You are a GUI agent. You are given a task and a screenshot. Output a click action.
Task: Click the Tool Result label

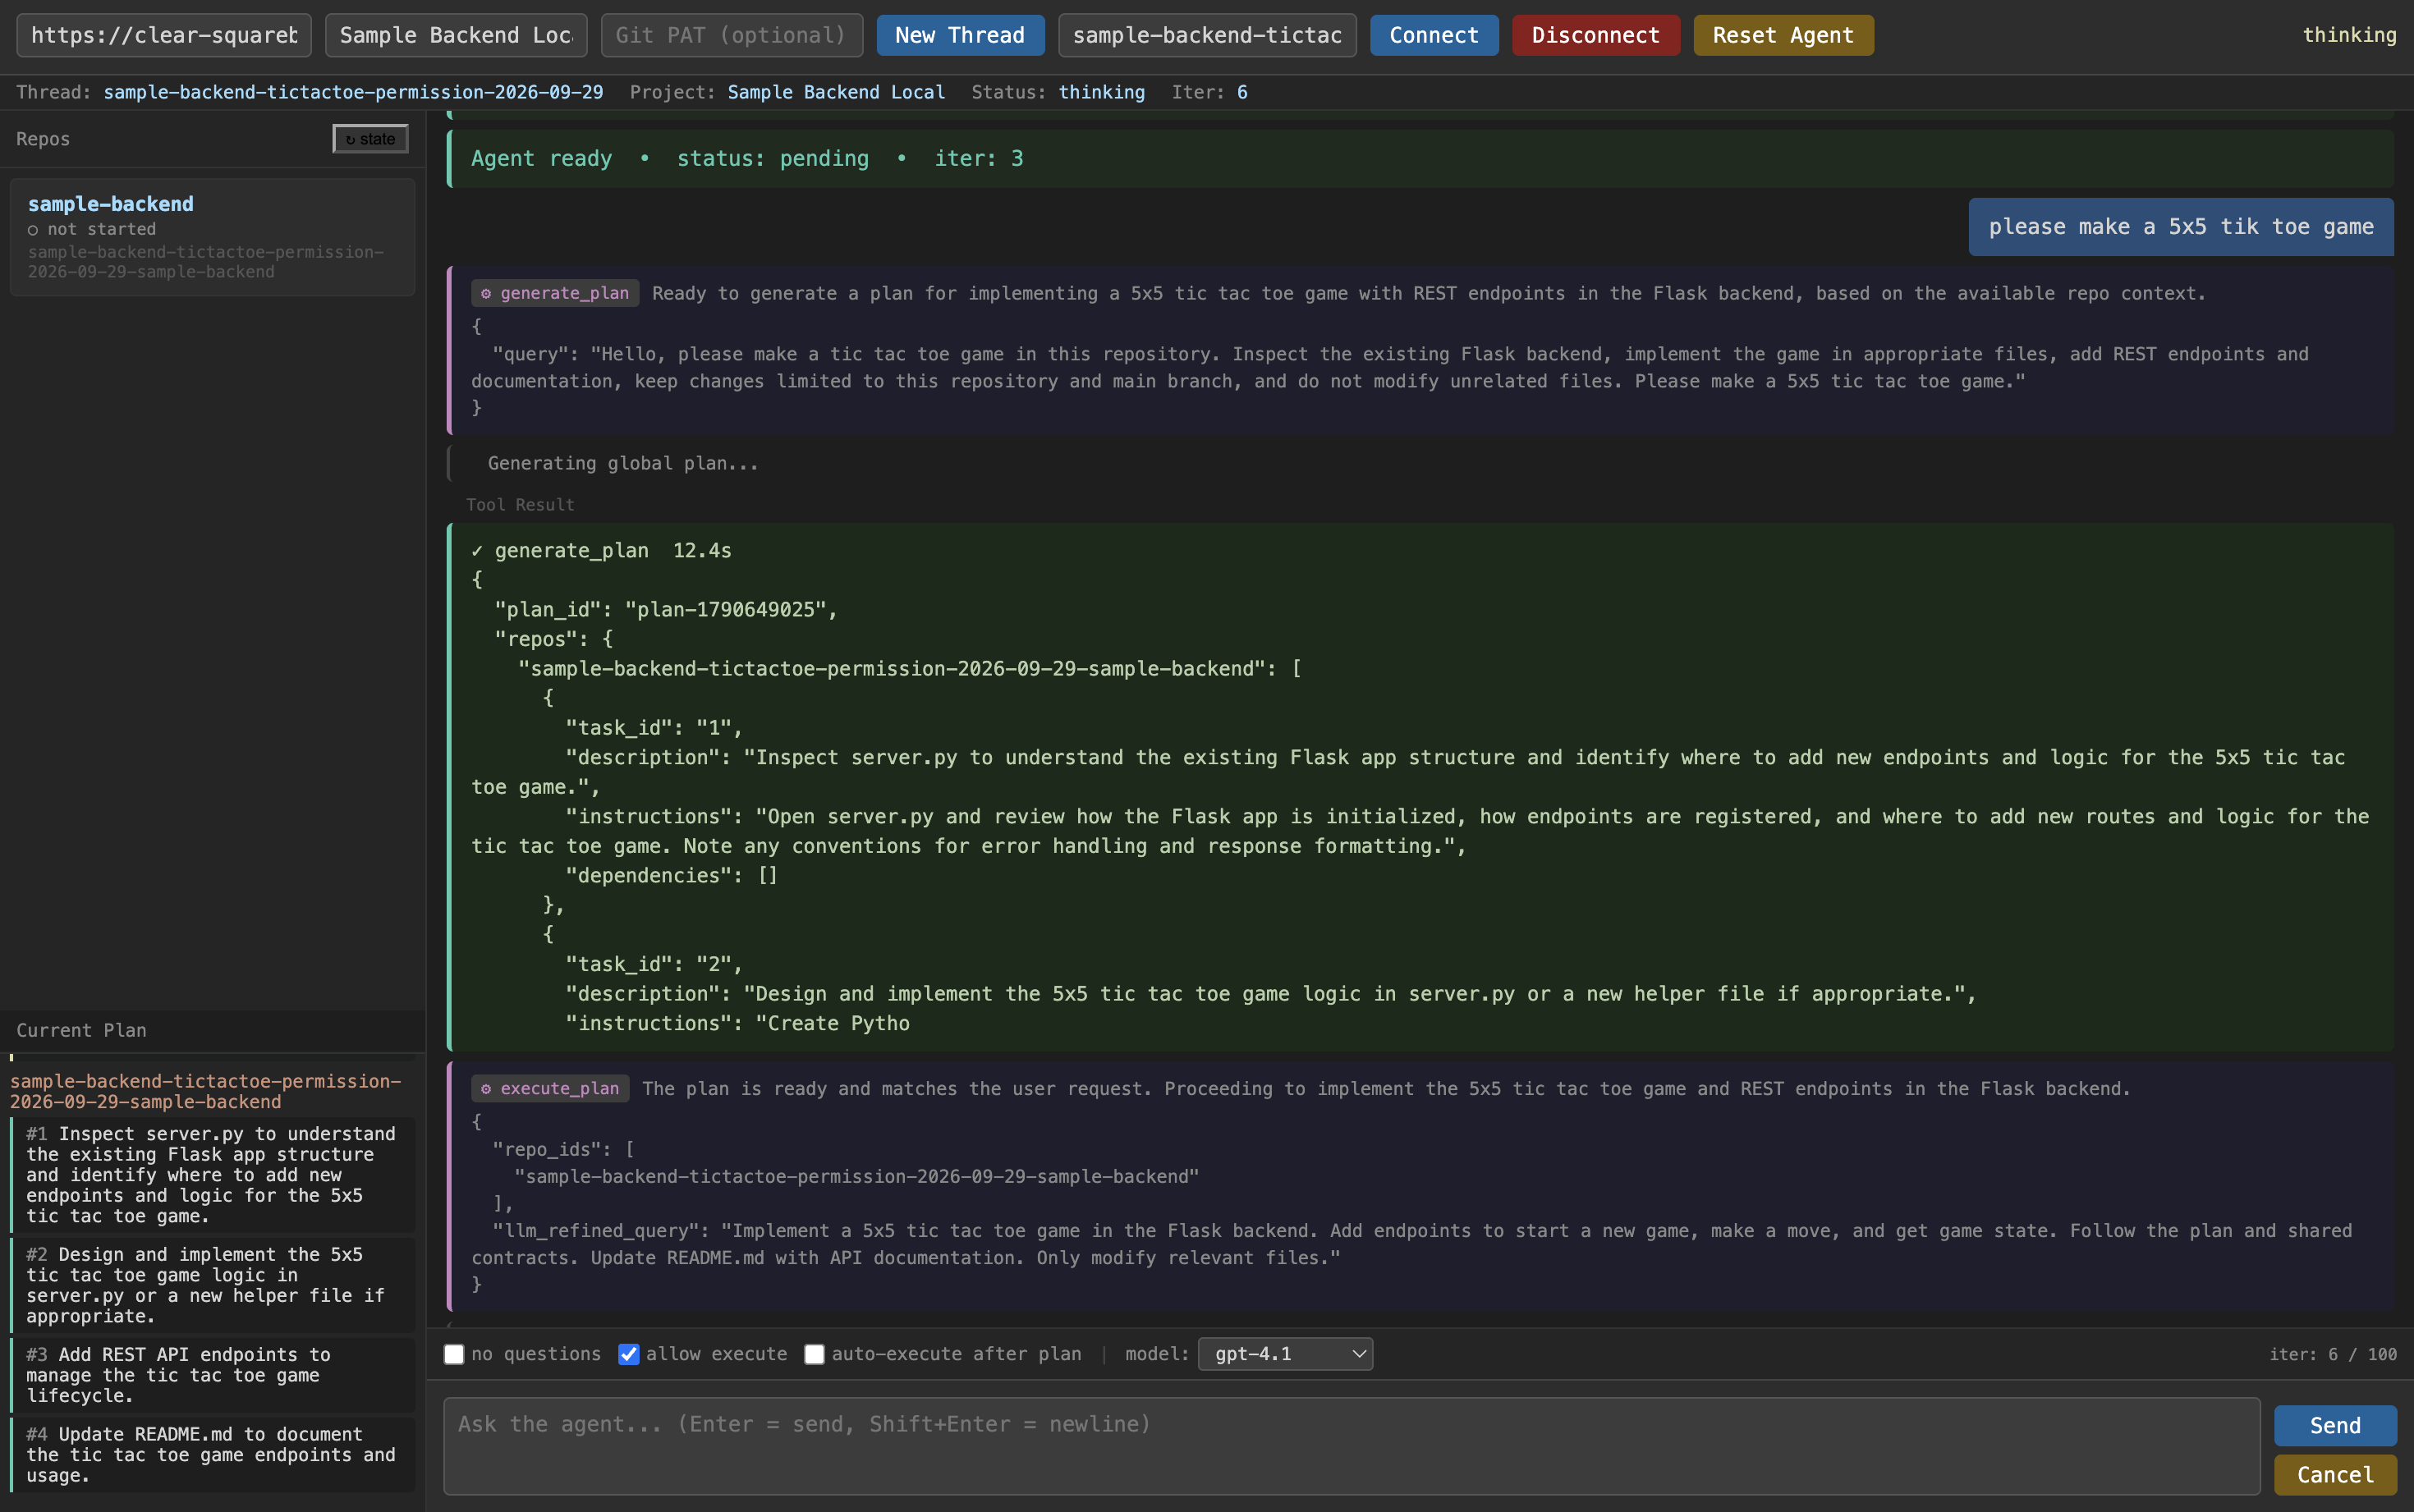click(x=520, y=505)
